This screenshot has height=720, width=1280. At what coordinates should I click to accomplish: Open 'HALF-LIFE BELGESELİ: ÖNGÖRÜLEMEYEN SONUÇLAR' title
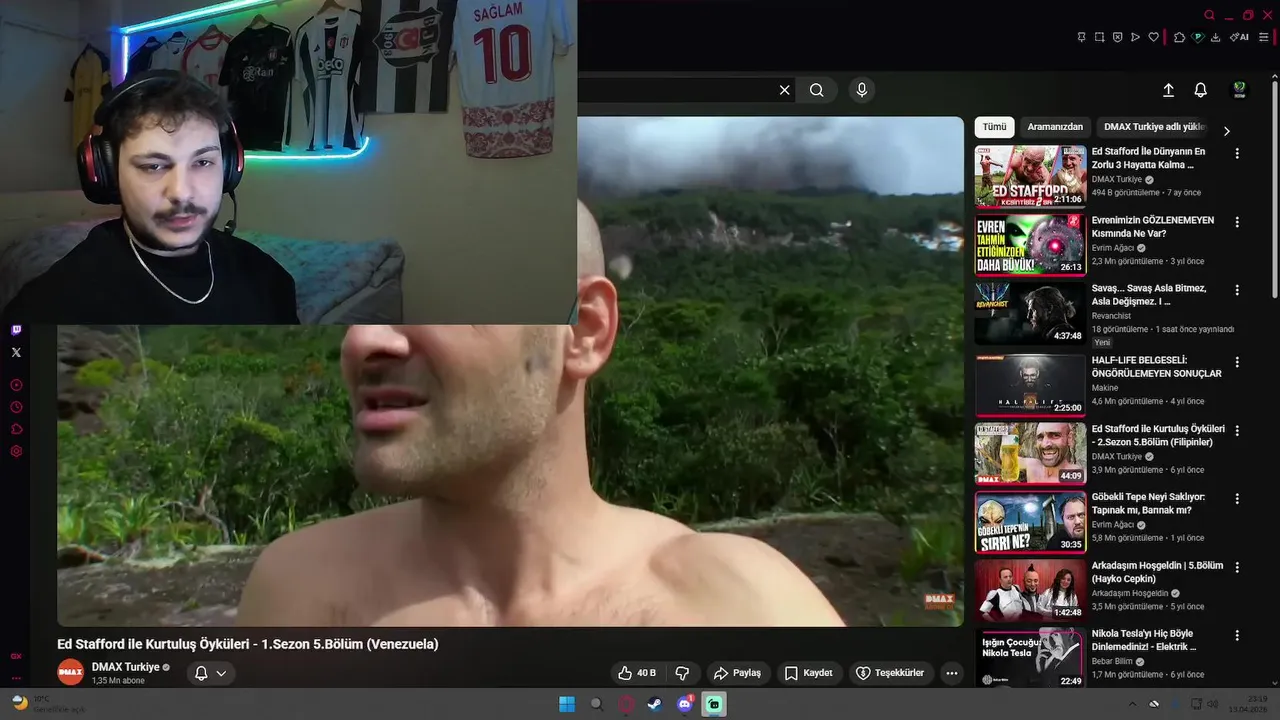(1156, 367)
